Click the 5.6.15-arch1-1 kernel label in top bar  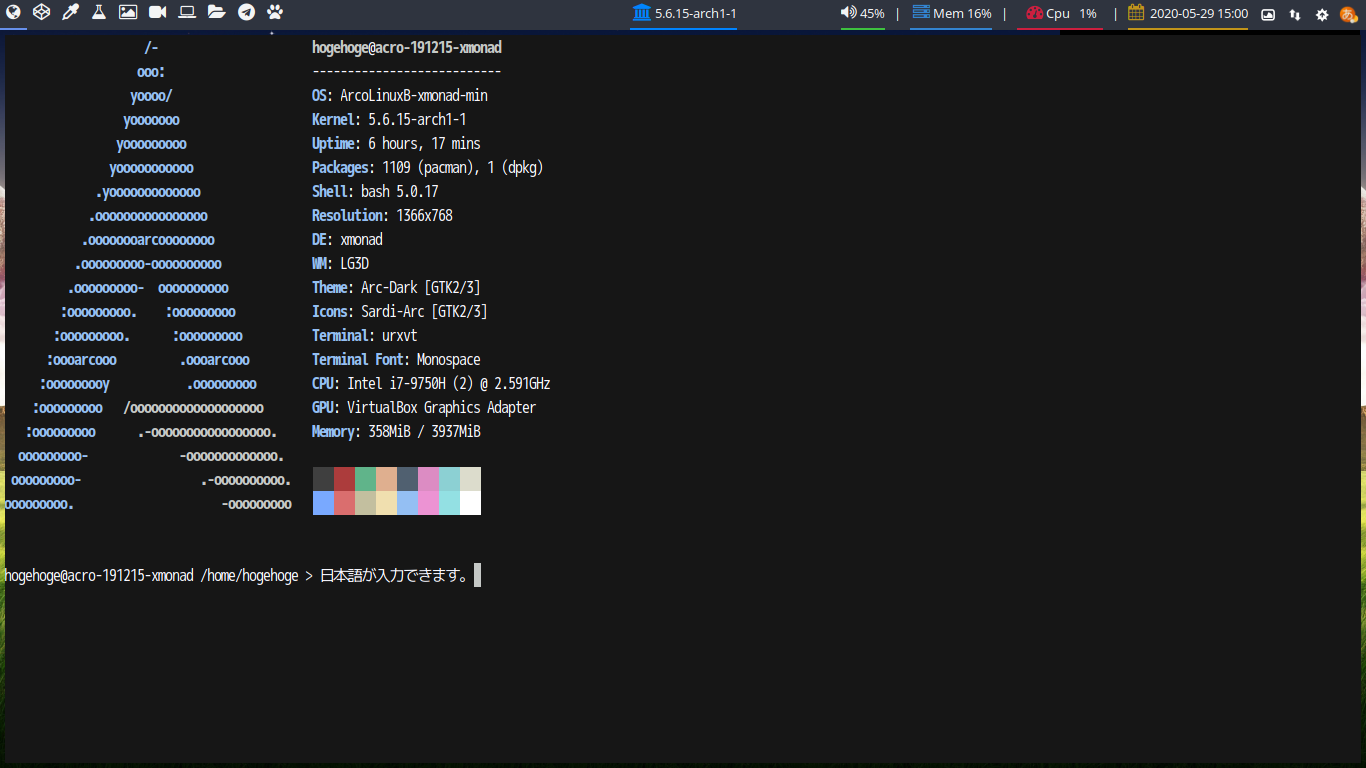(x=696, y=14)
